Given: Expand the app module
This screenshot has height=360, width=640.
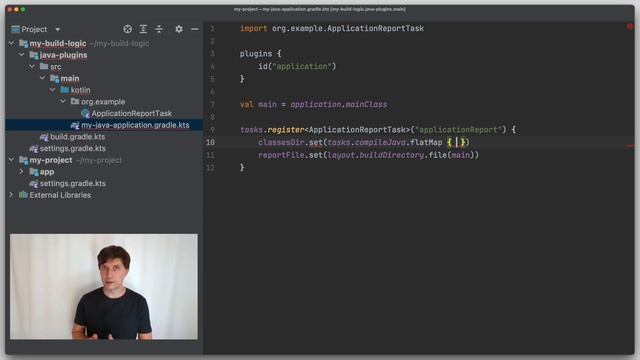Looking at the screenshot, I should [x=22, y=171].
